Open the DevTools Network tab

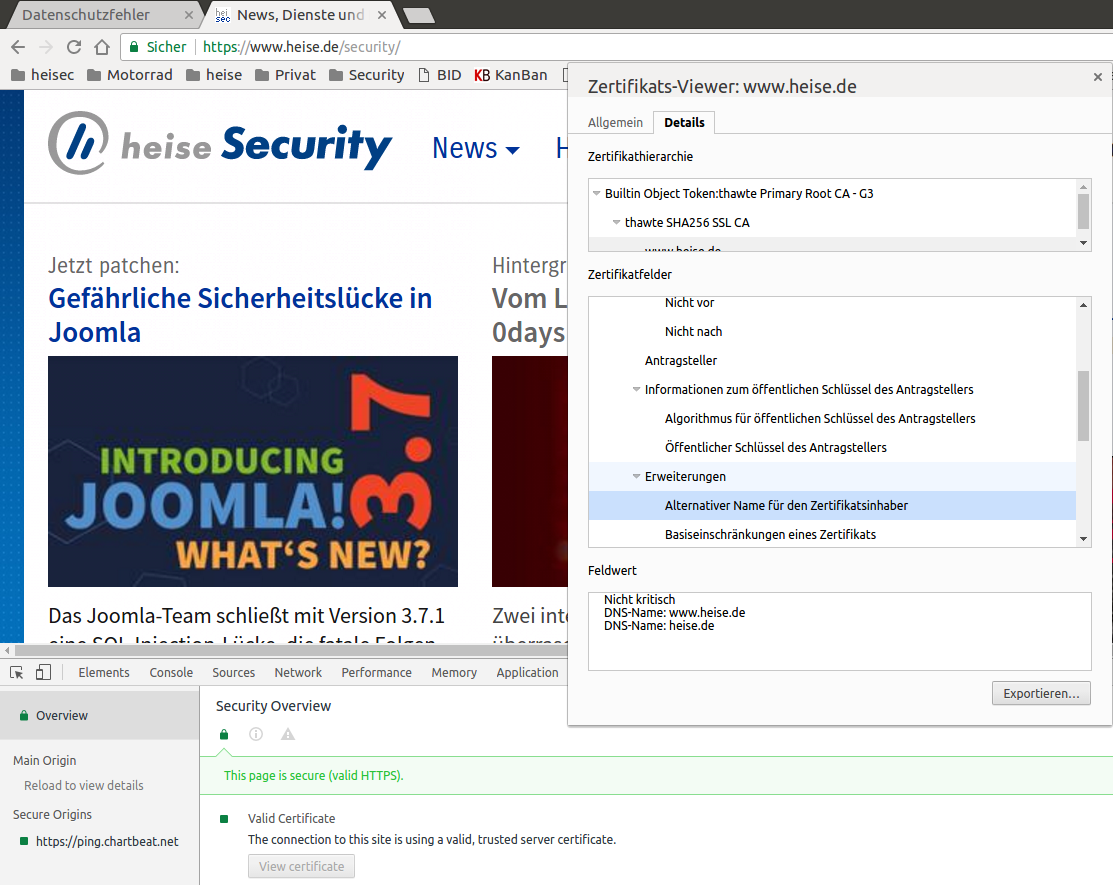298,672
